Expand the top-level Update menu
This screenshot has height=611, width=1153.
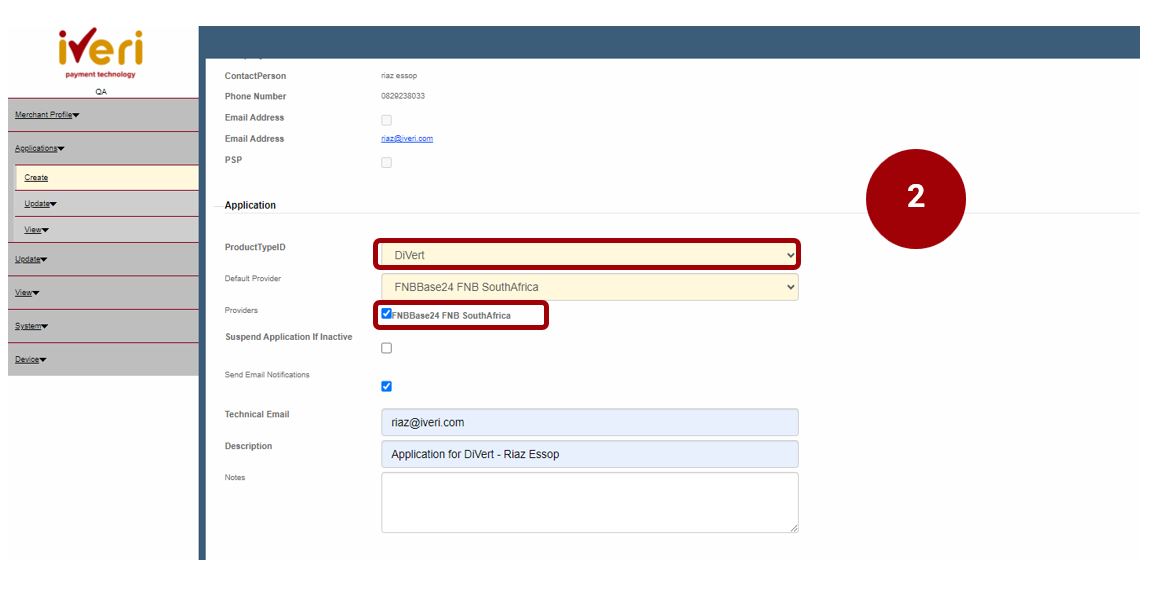coord(31,260)
